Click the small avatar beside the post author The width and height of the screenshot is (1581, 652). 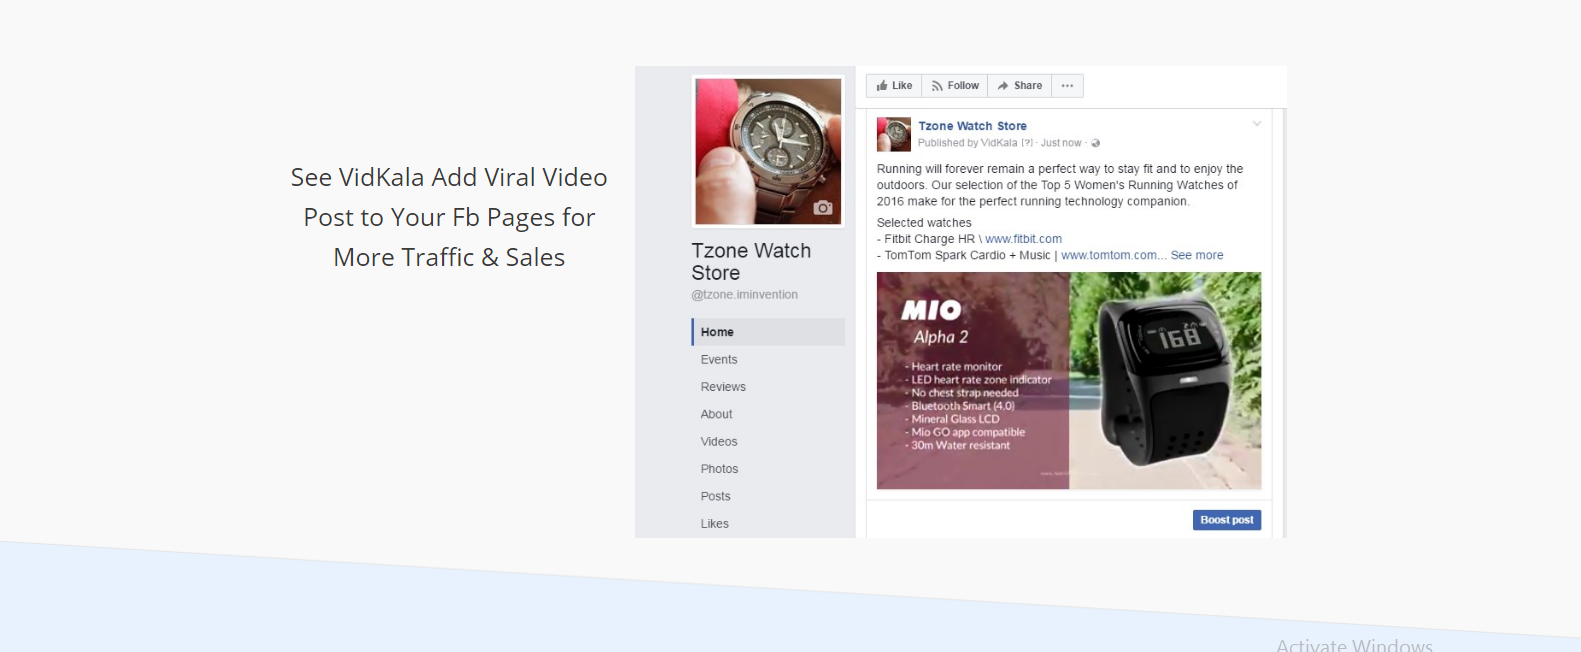pyautogui.click(x=894, y=134)
